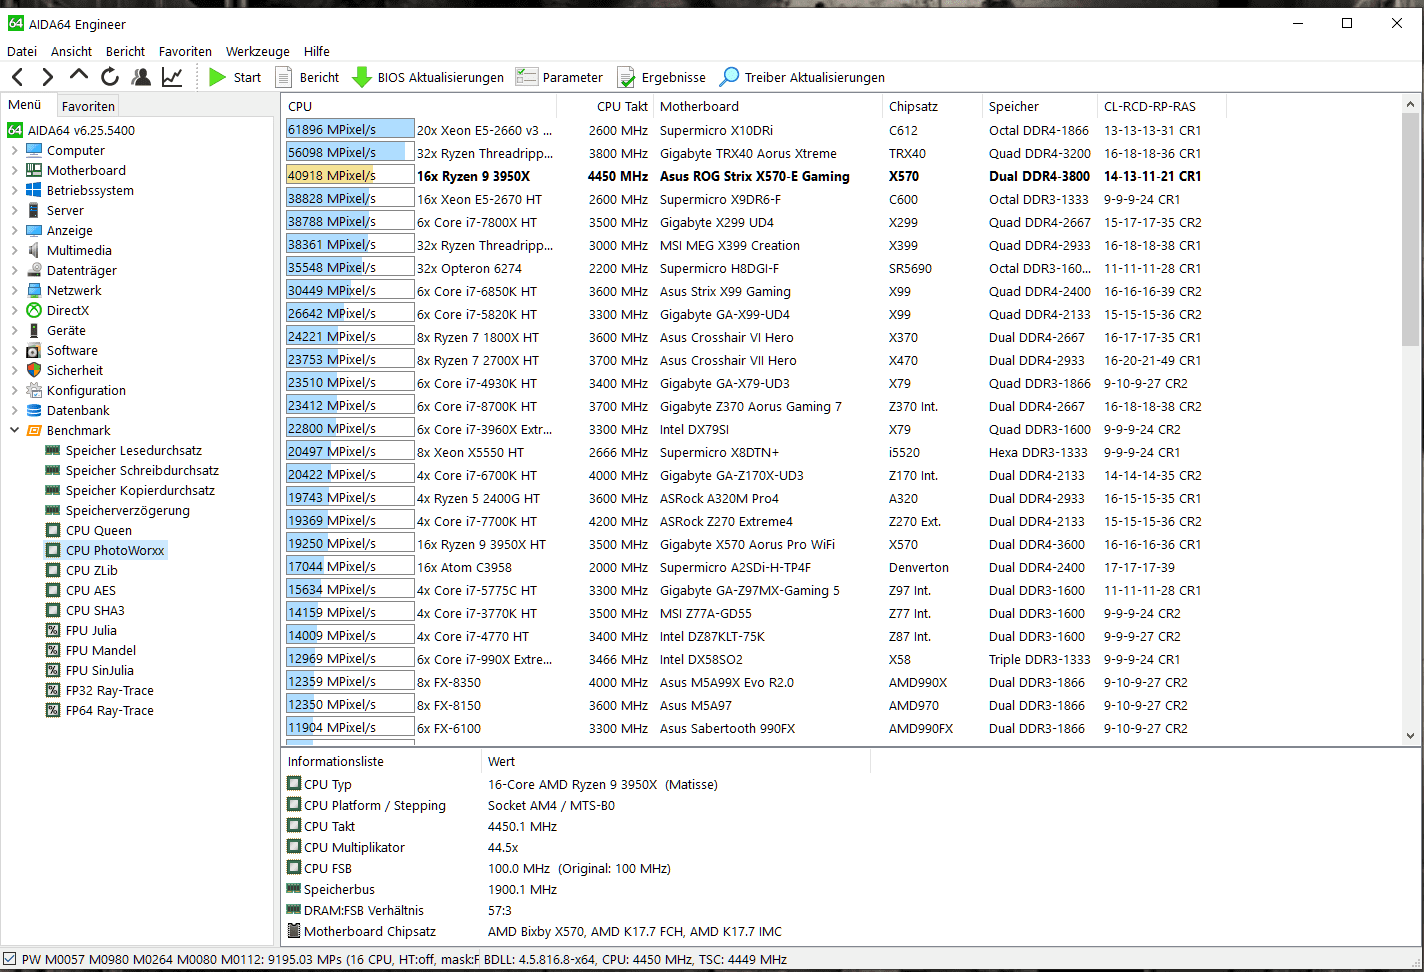Click the scroll down arrow of results list
Screen dimensions: 1424x972
[1410, 735]
